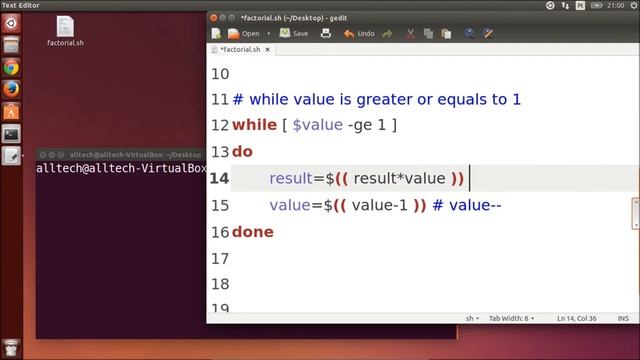The image size is (640, 360).
Task: Place cursor on line 12 while statement
Action: tap(314, 125)
